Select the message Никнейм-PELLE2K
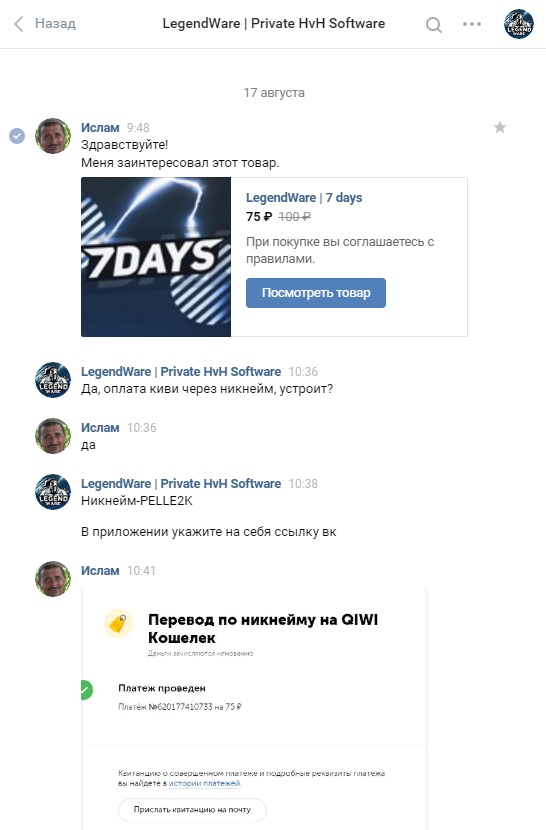 pos(137,501)
